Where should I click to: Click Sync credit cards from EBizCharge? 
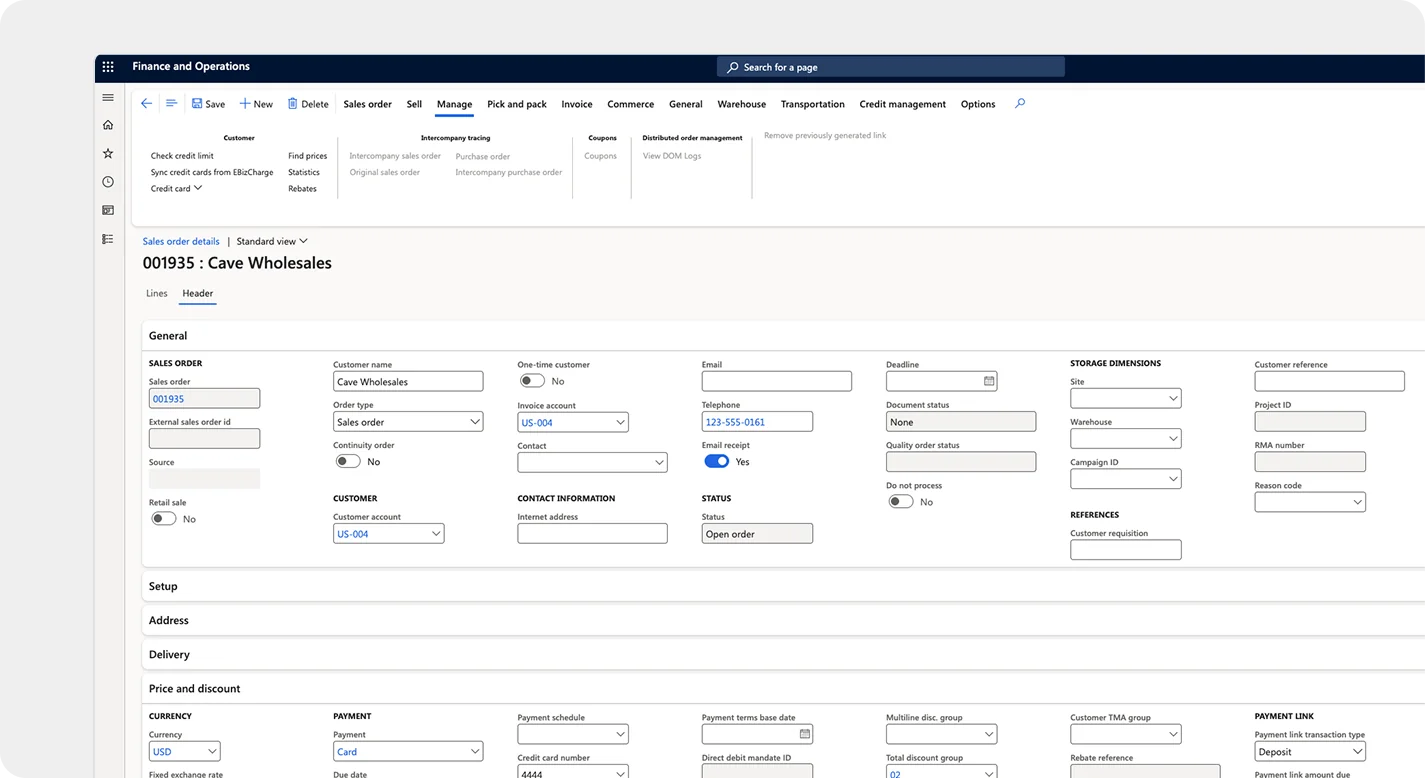pyautogui.click(x=212, y=172)
